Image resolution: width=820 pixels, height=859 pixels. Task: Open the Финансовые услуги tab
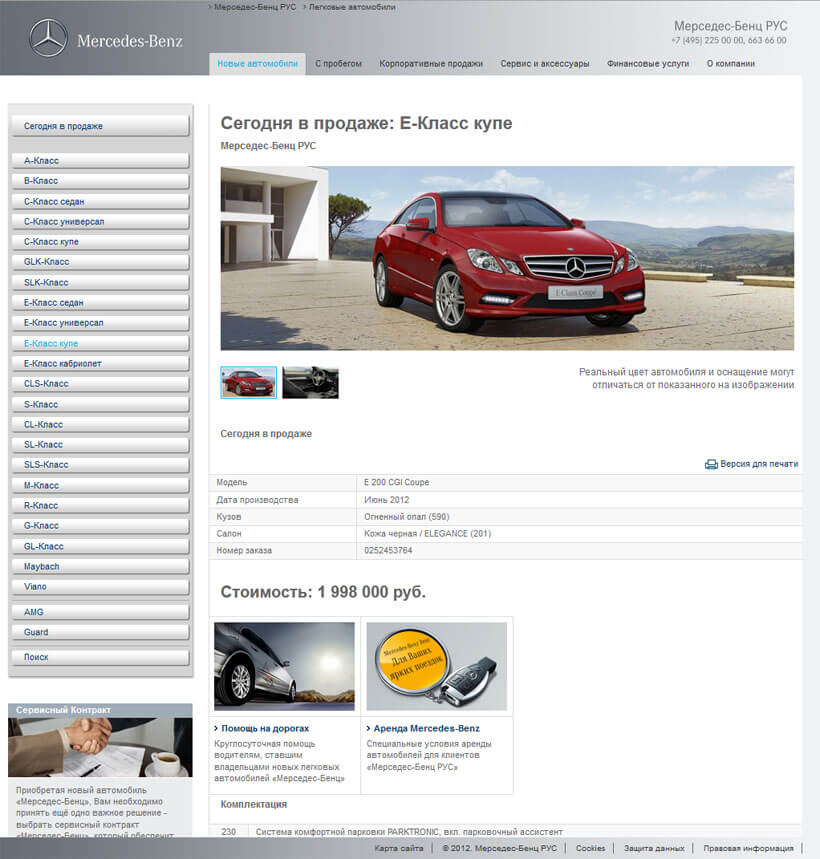pyautogui.click(x=648, y=64)
